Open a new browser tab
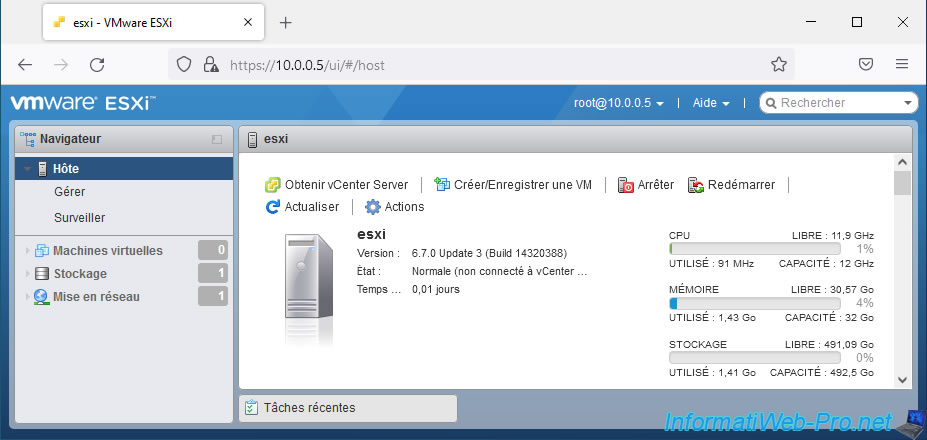927x440 pixels. (x=285, y=22)
